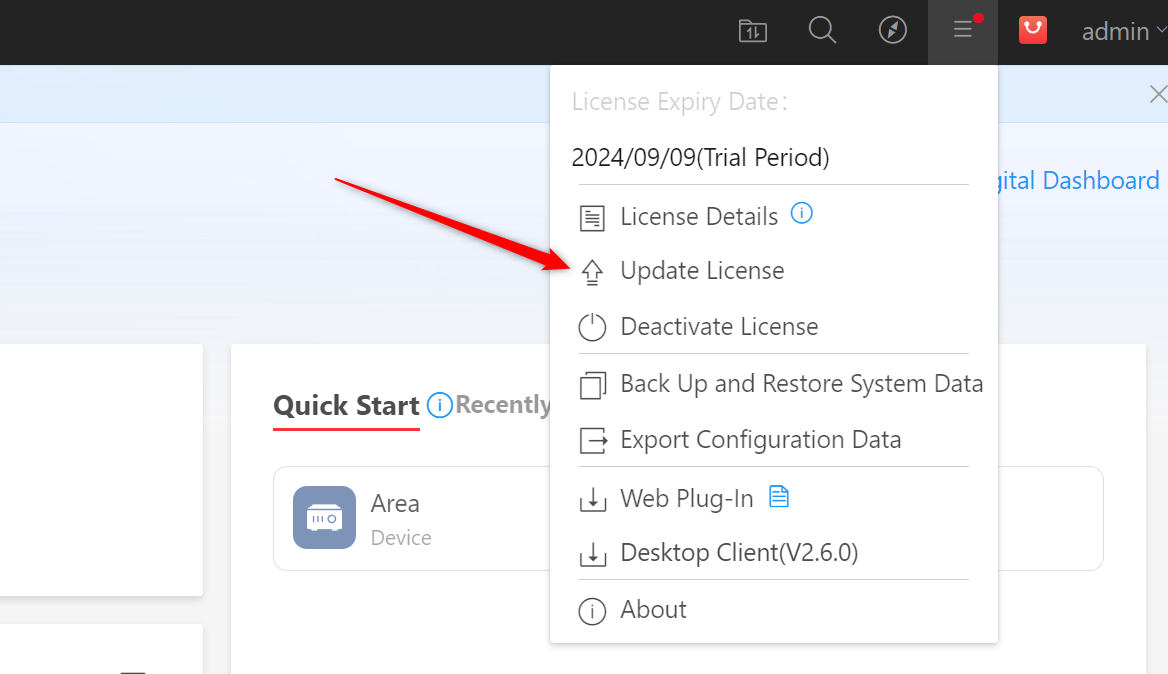
Task: Click the License Details info icon
Action: pos(801,213)
